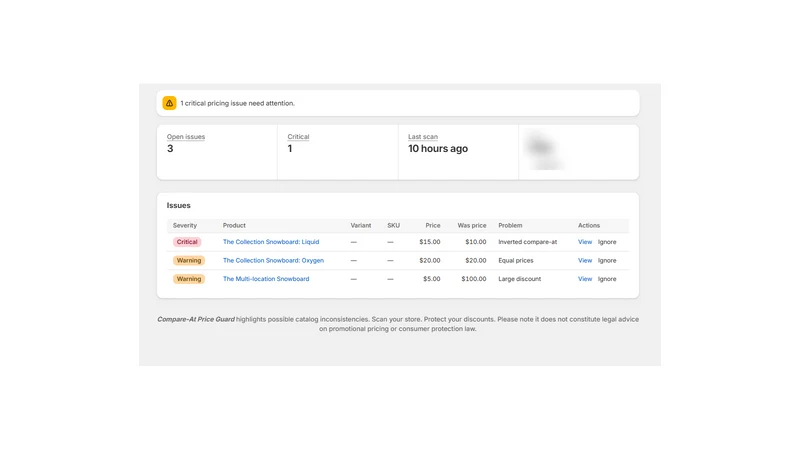Click the Equal prices problem text

pos(516,260)
